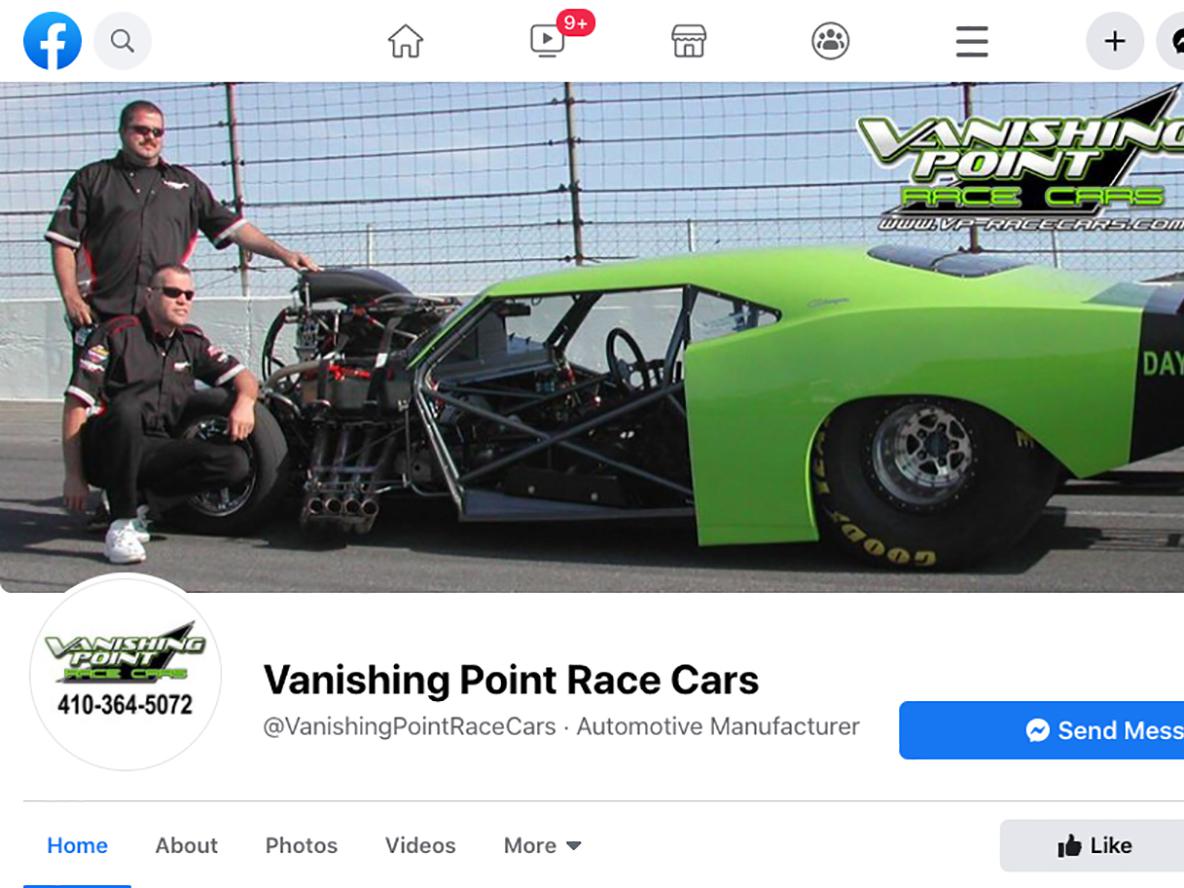1184x888 pixels.
Task: Click the Vanishing Point Race Cars page title
Action: tap(511, 680)
